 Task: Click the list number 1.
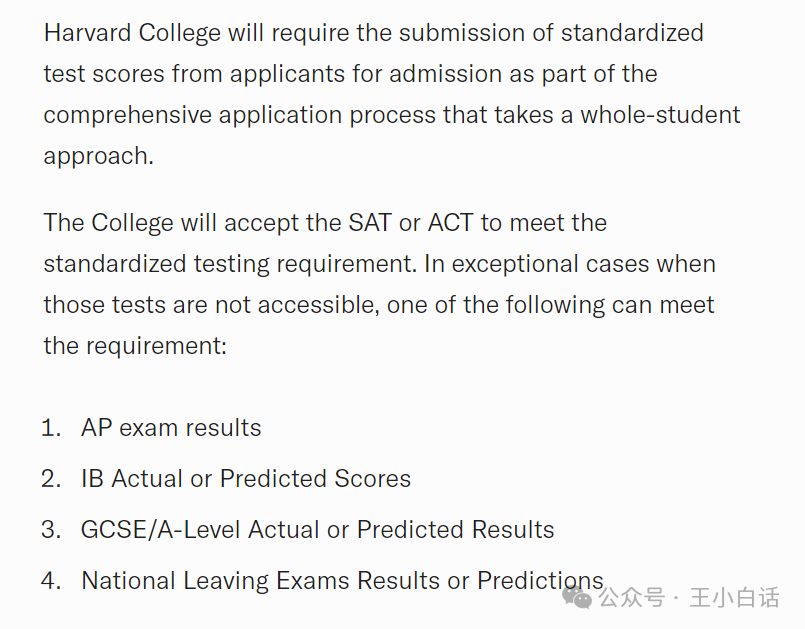(x=51, y=428)
